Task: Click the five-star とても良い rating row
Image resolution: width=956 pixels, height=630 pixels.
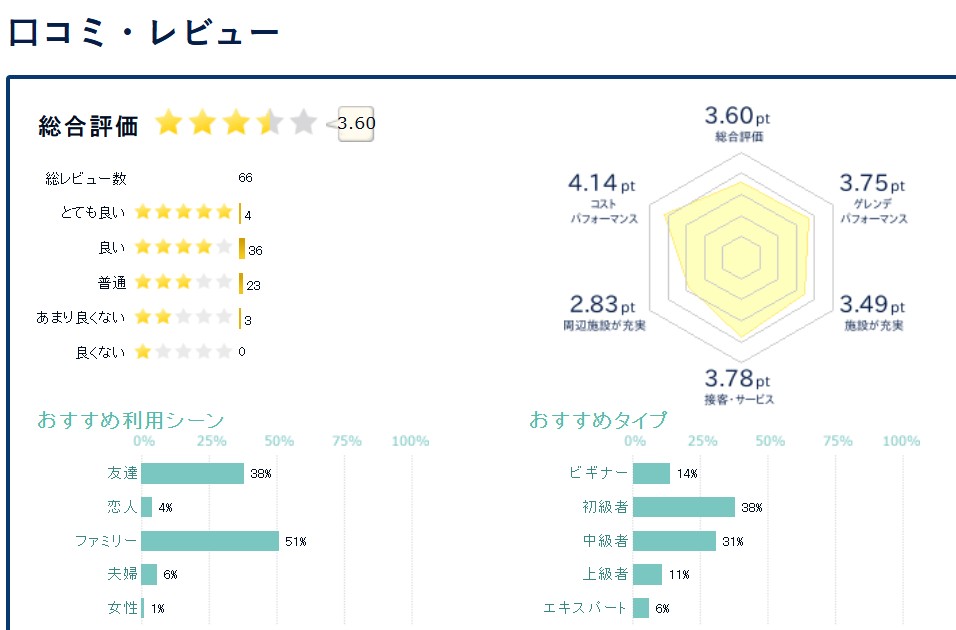Action: point(183,212)
